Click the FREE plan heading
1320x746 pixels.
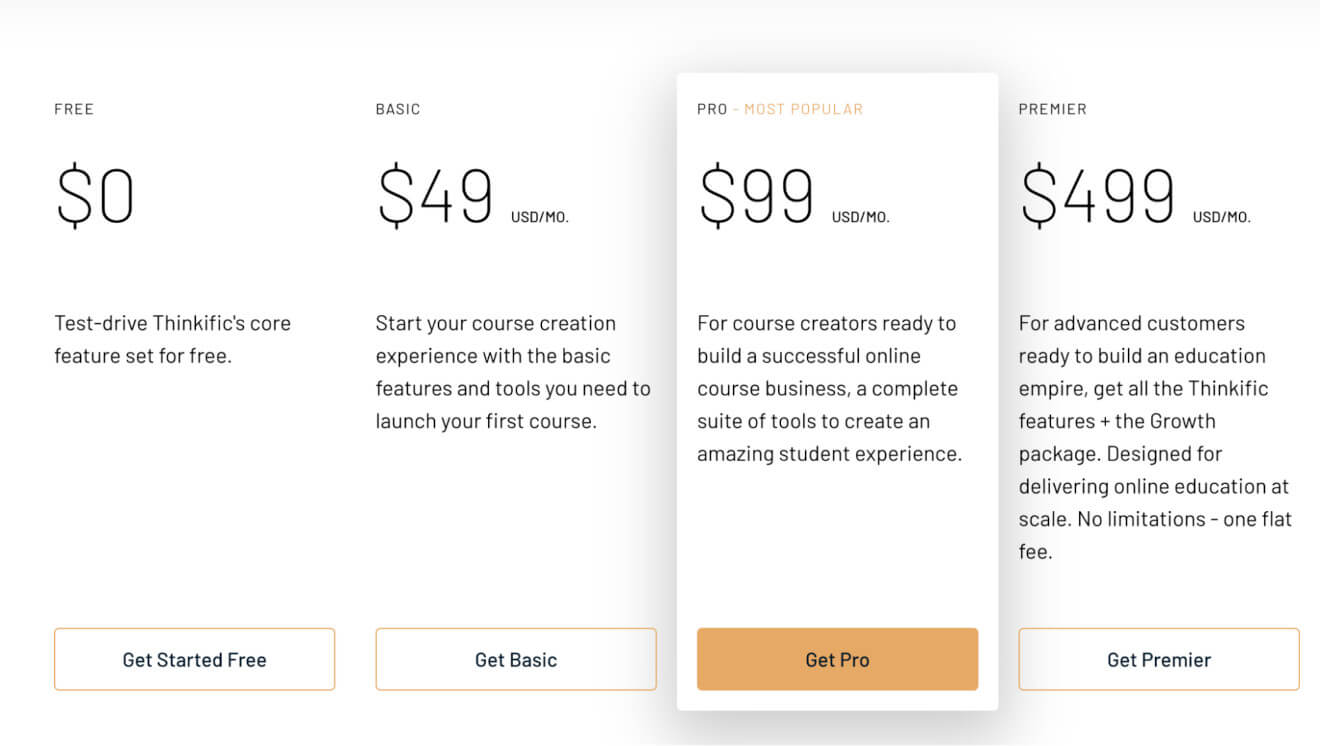coord(74,109)
